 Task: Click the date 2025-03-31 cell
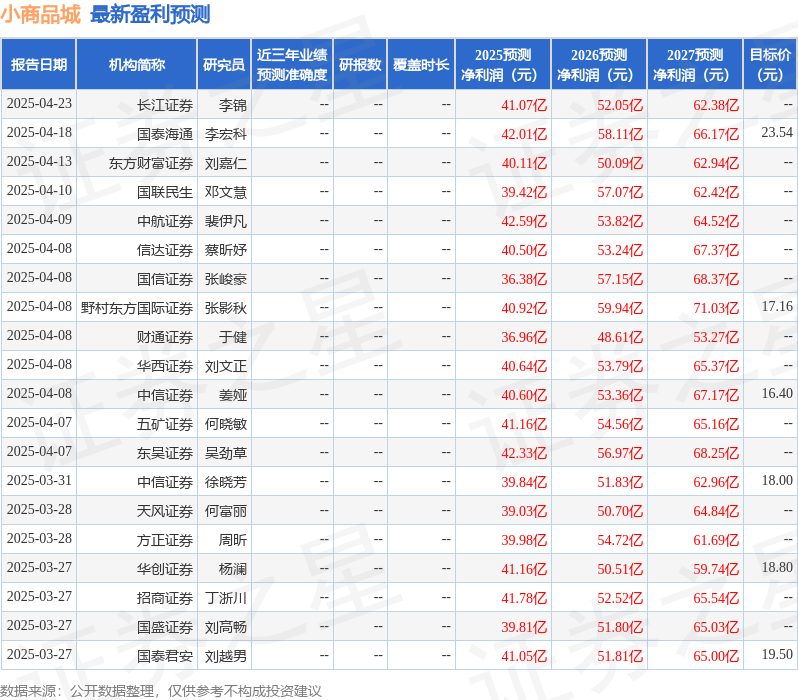[x=39, y=481]
